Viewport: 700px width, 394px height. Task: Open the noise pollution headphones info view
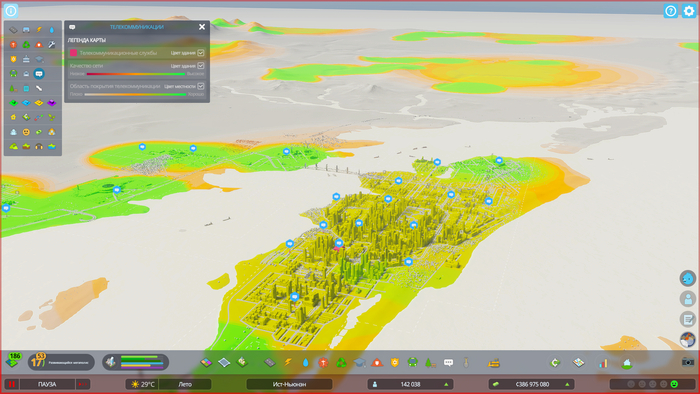[39, 146]
